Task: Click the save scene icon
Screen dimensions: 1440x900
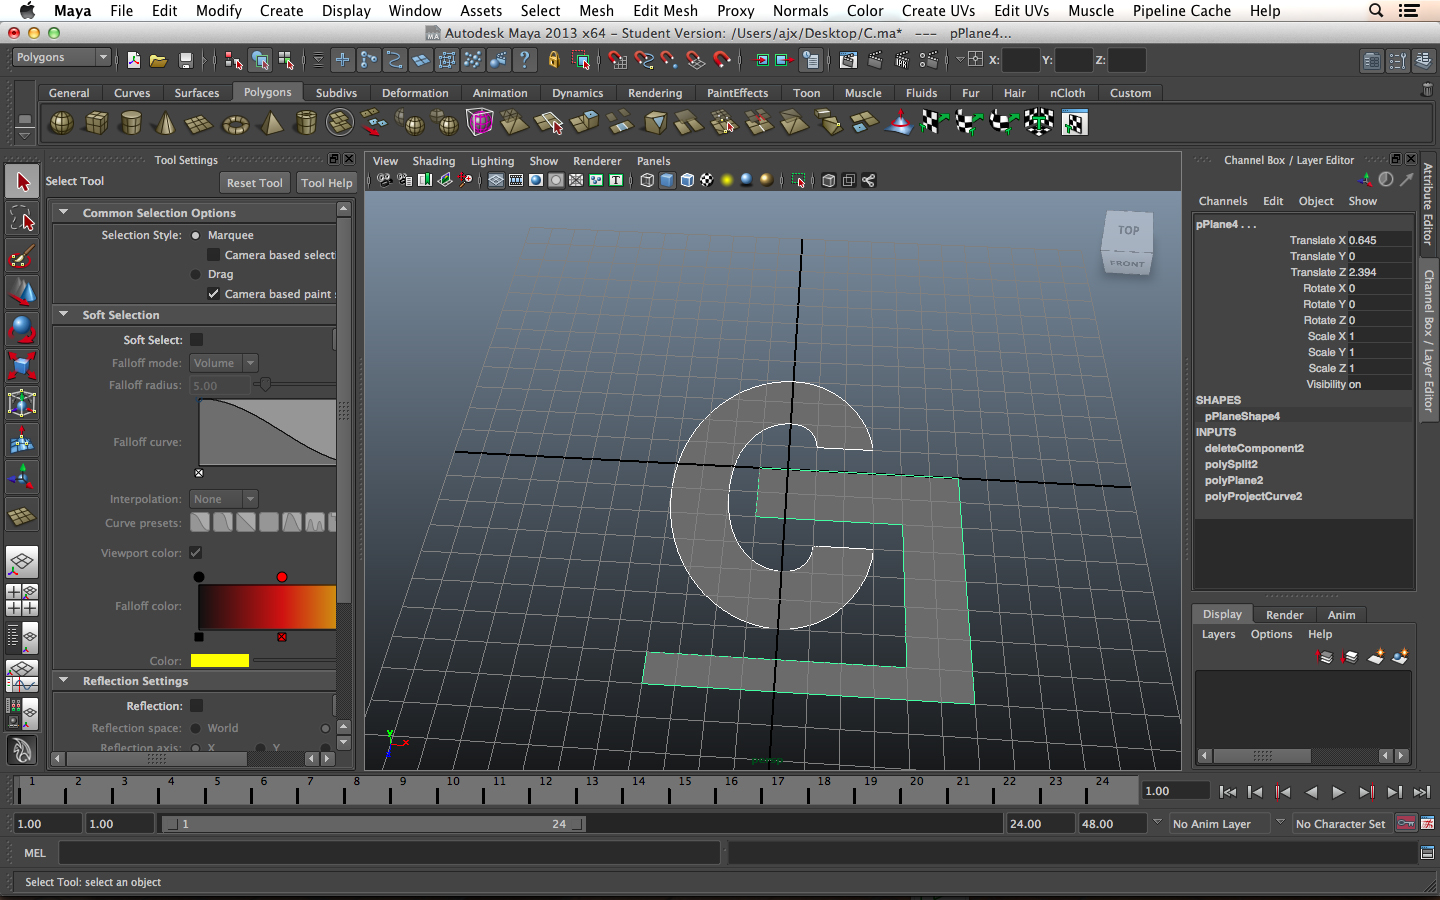Action: 185,61
